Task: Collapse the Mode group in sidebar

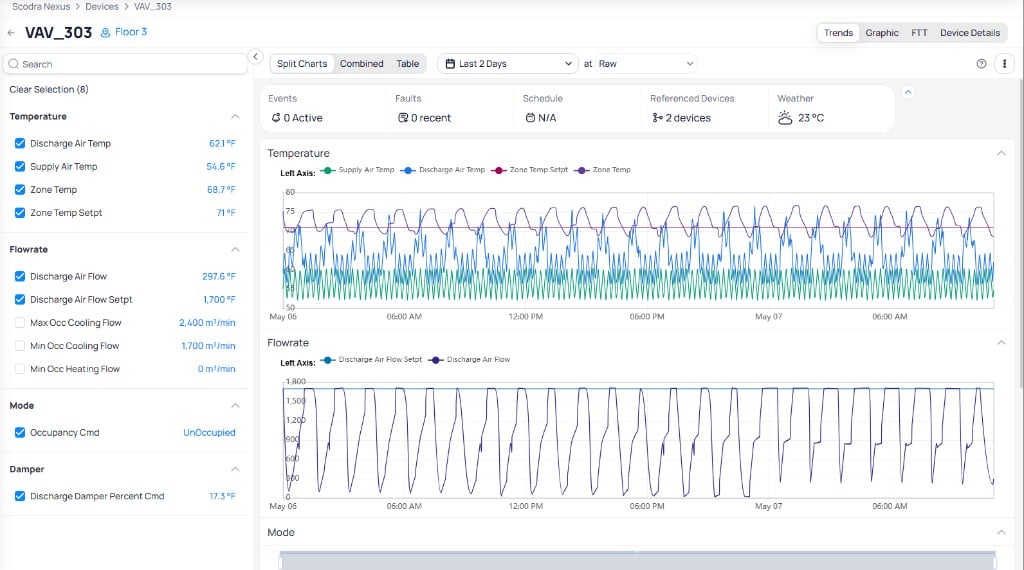Action: point(235,406)
